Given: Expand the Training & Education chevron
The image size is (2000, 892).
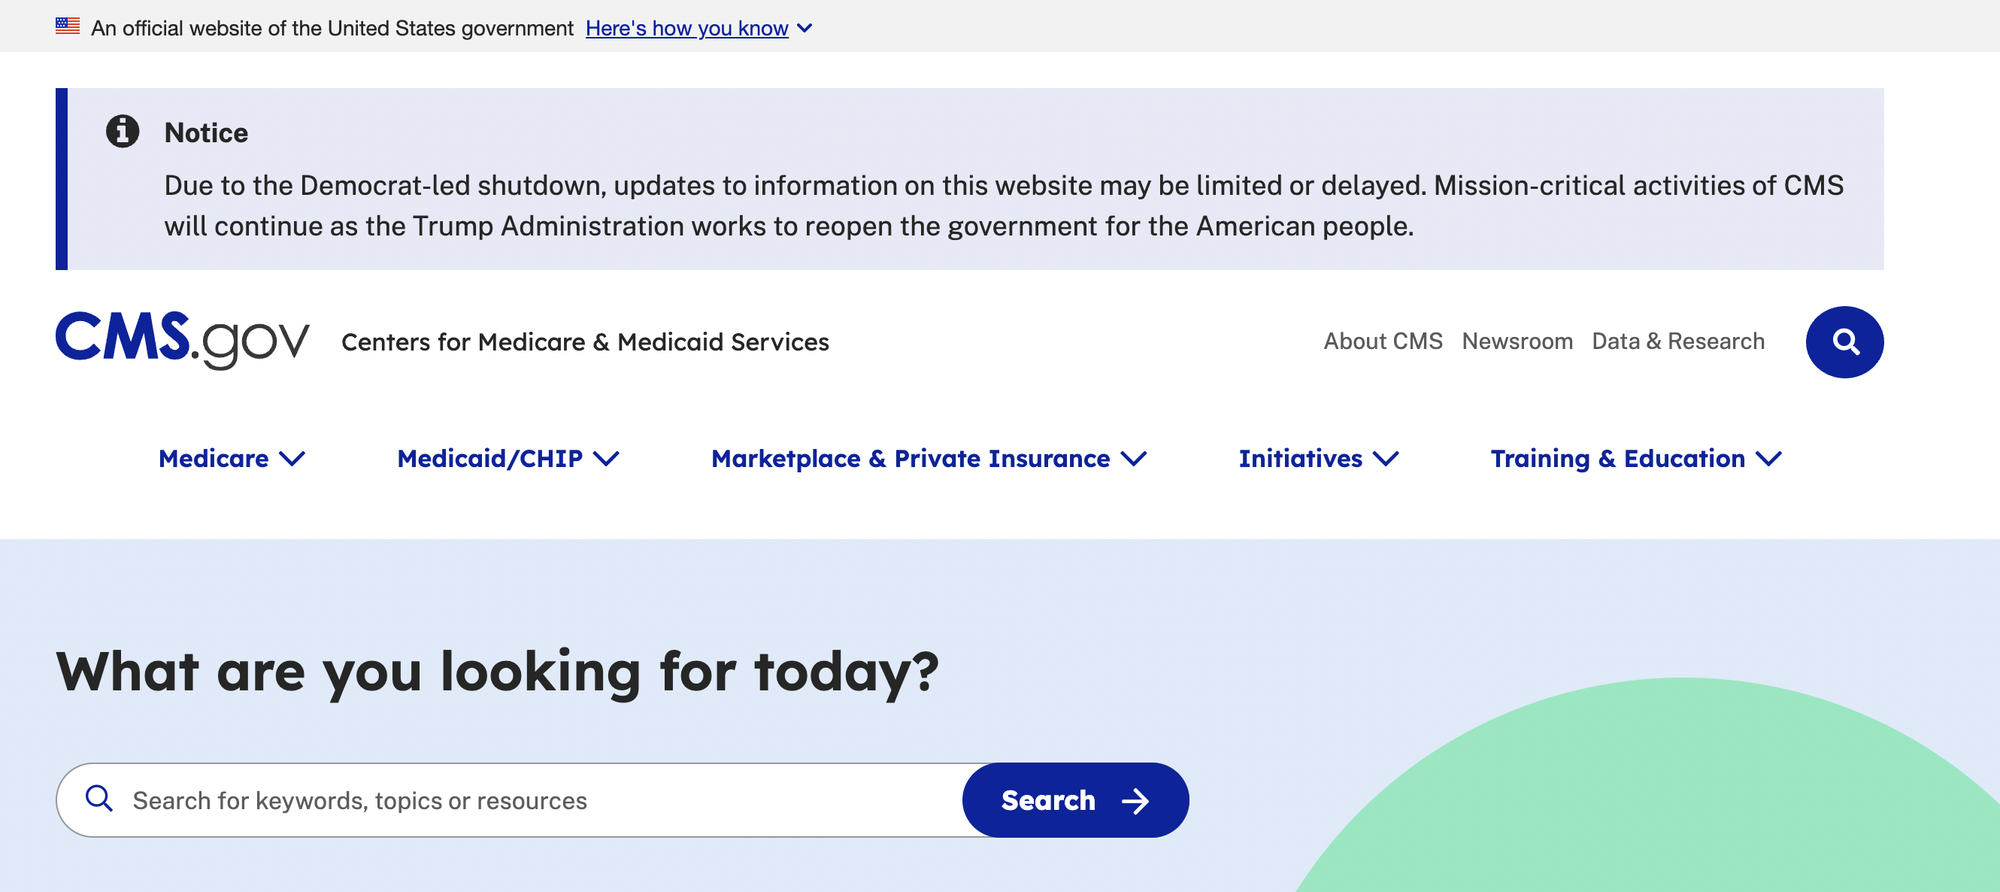Looking at the screenshot, I should [x=1768, y=459].
